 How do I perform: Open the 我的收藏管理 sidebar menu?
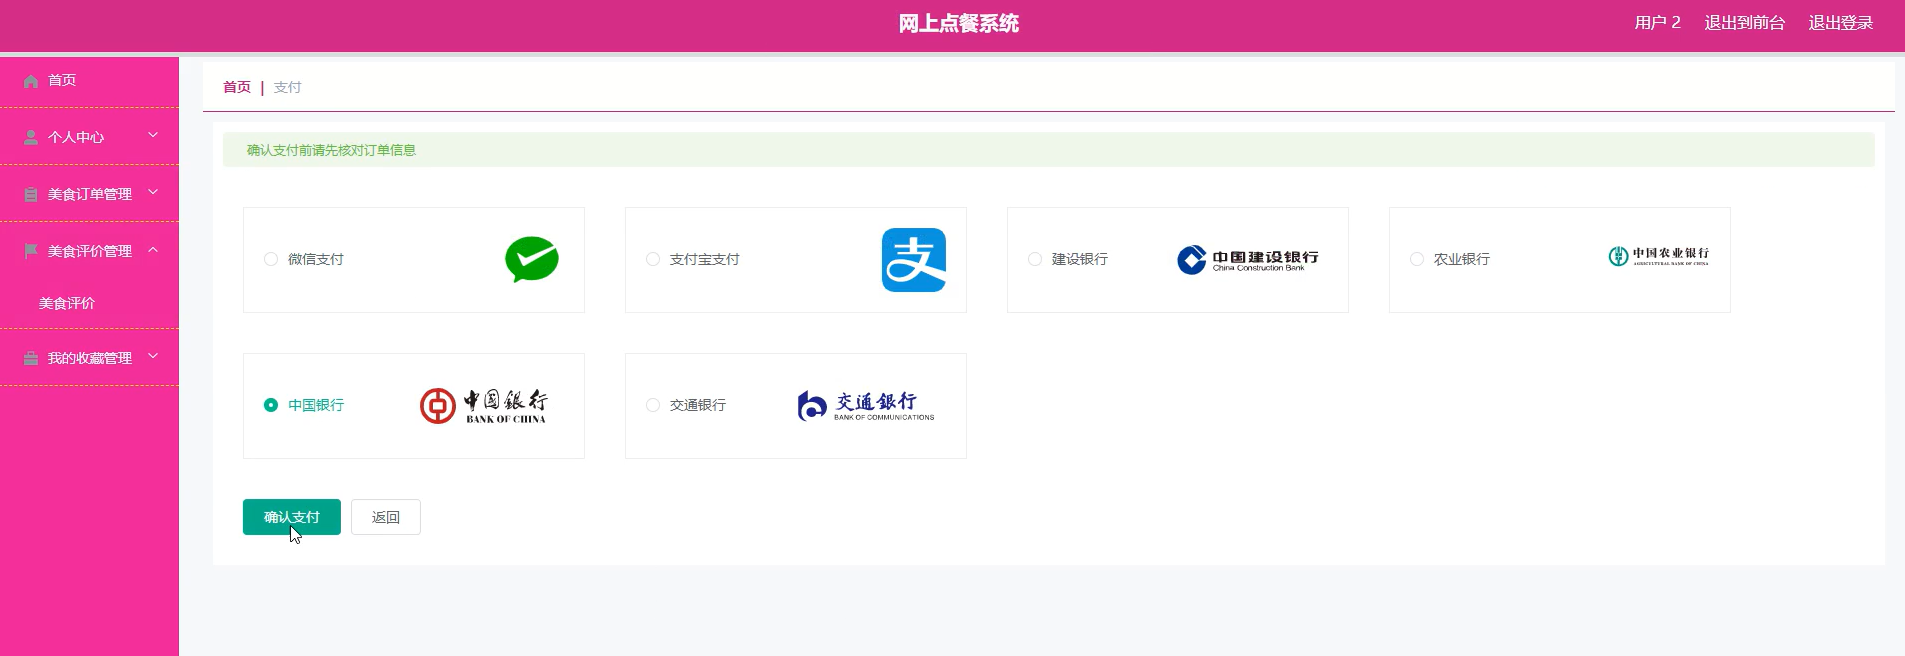89,358
